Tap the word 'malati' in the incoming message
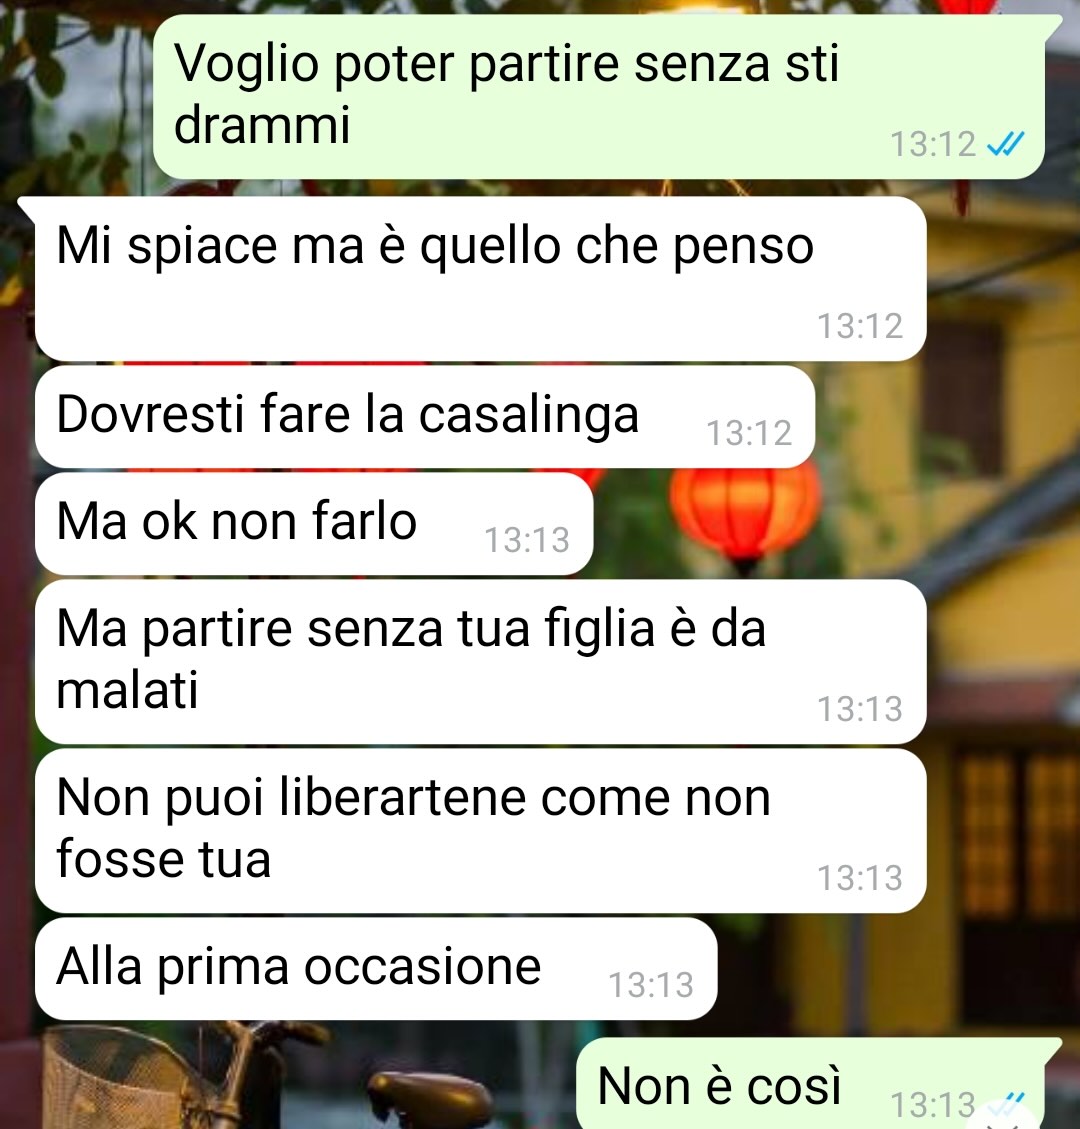This screenshot has height=1129, width=1080. [127, 691]
